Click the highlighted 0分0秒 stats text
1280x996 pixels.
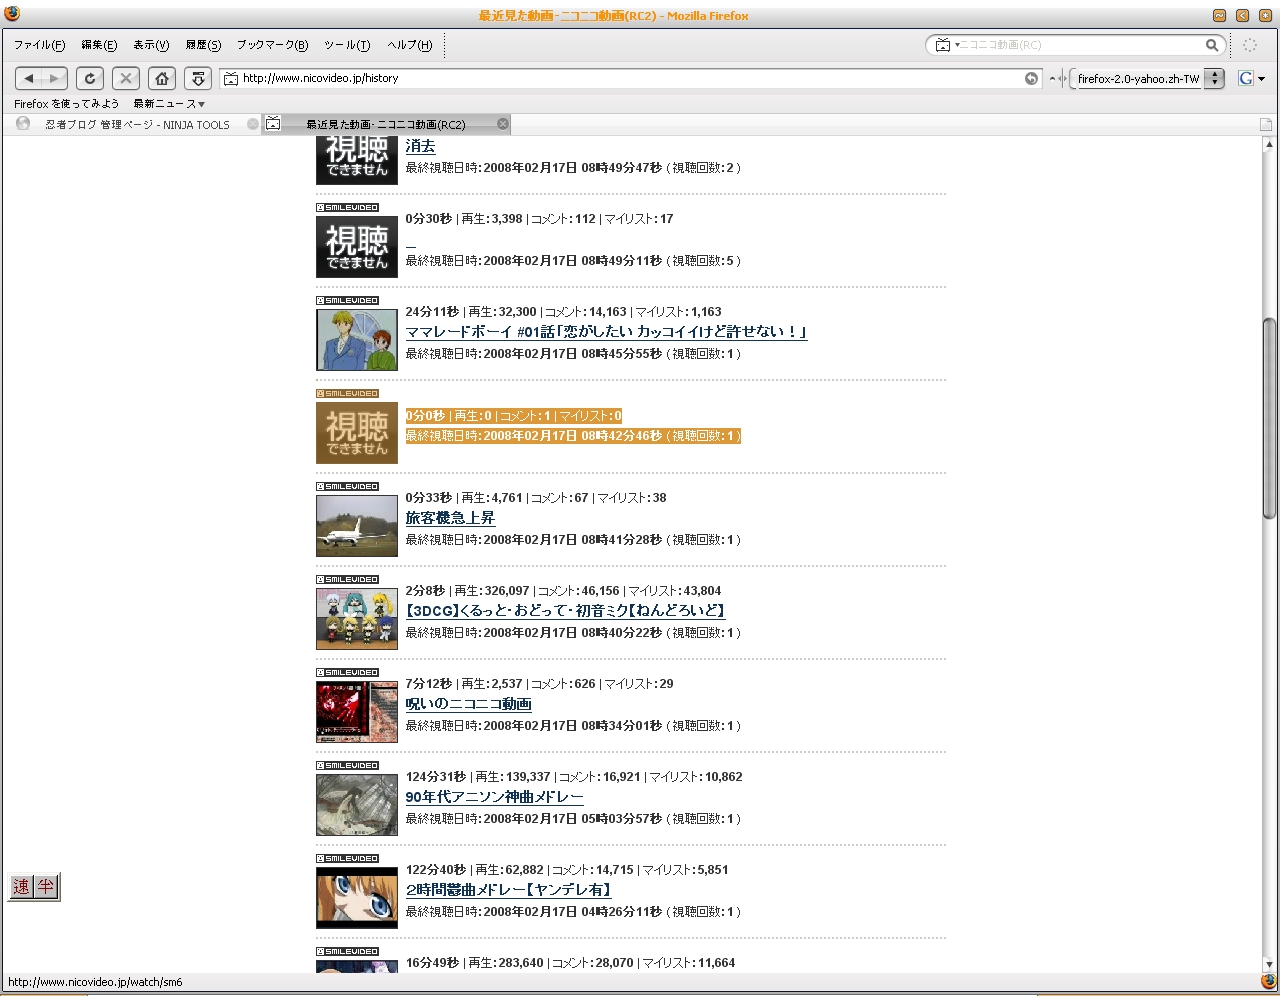[x=513, y=416]
